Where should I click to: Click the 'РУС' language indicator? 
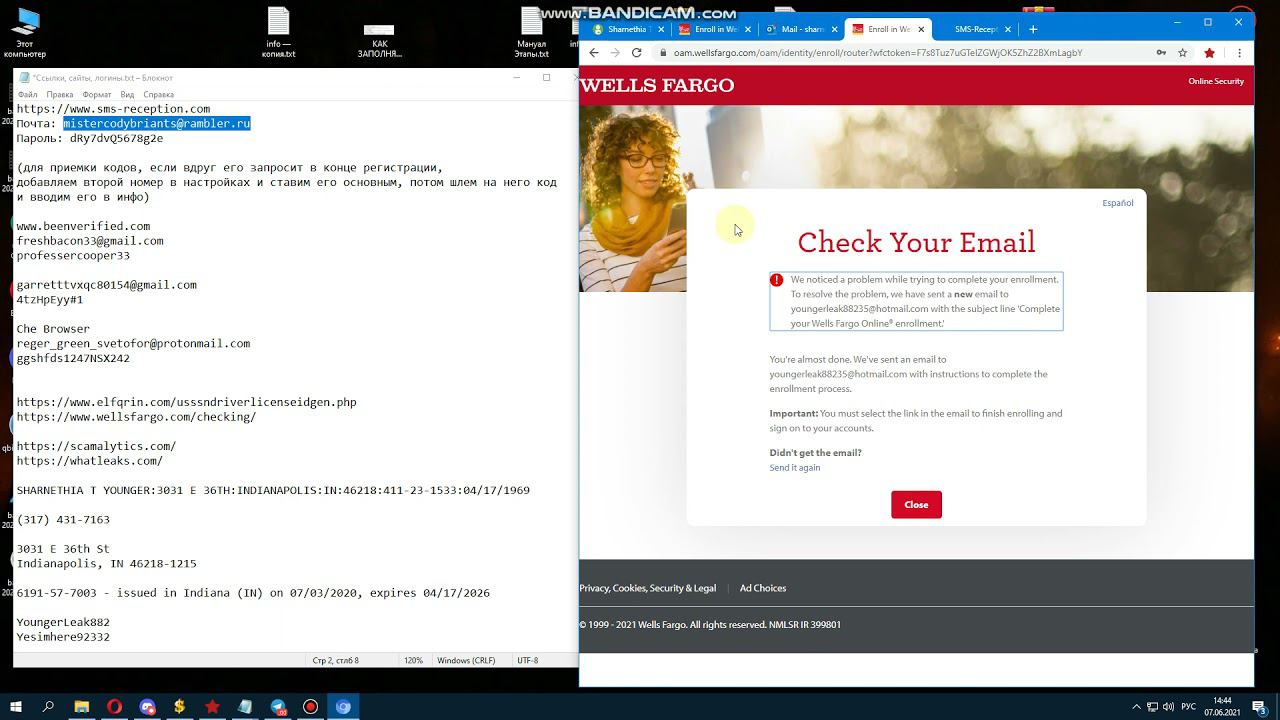[x=1189, y=707]
